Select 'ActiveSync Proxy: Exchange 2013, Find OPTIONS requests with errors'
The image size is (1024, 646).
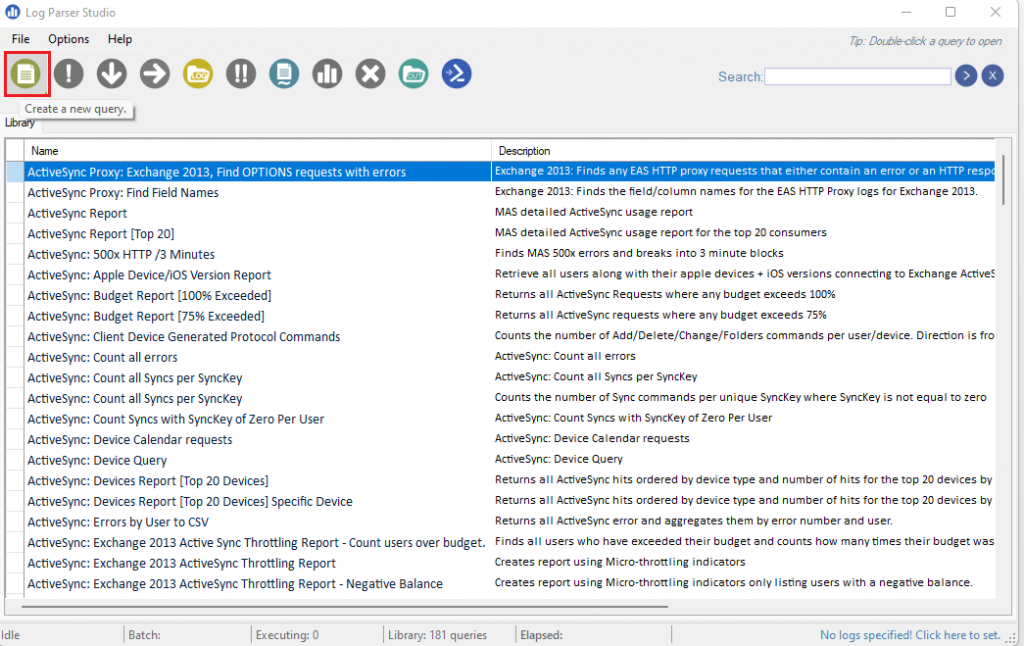(x=217, y=172)
